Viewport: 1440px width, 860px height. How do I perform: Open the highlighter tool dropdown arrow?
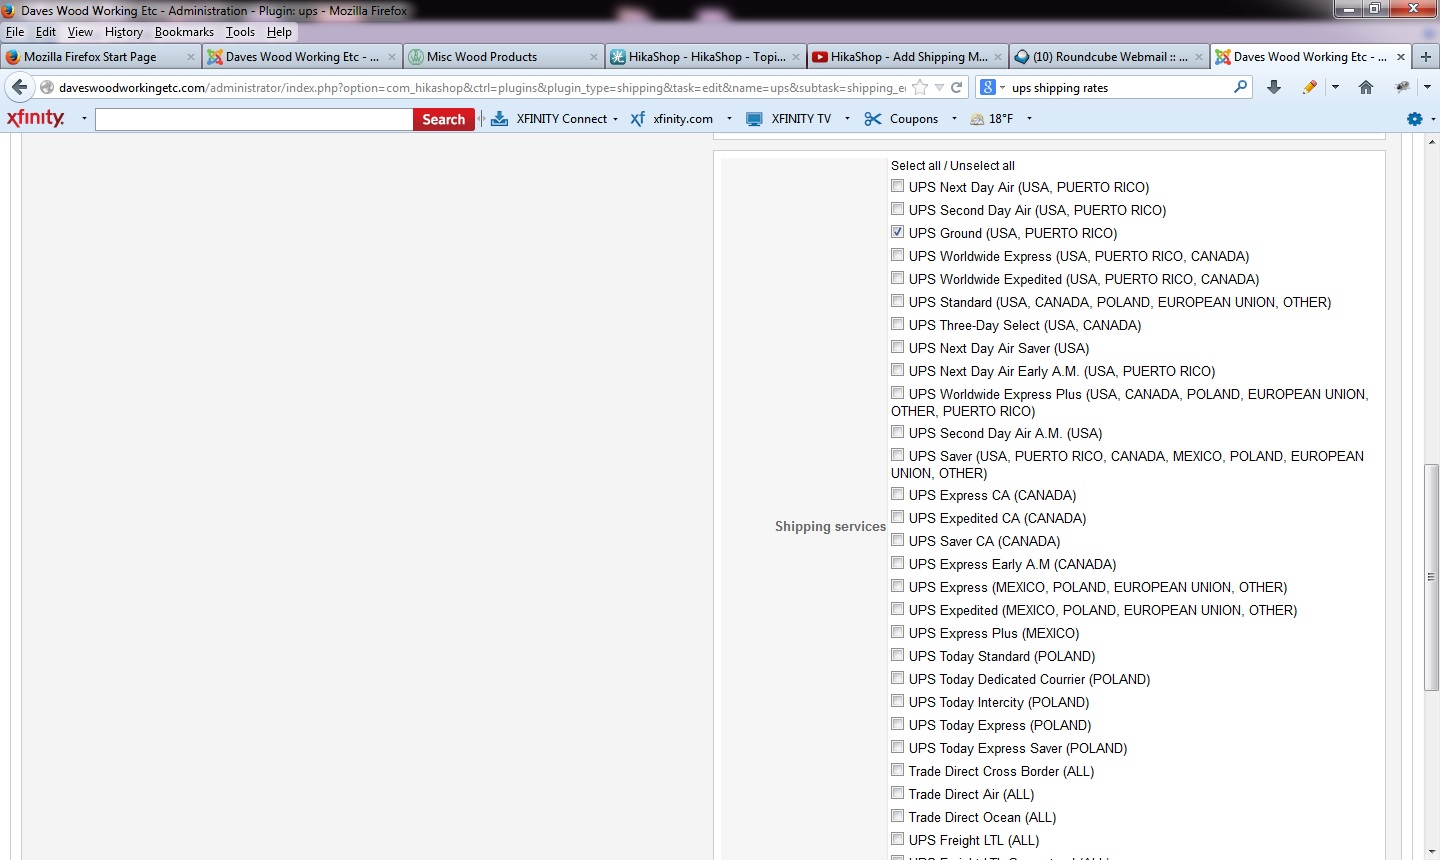[1335, 88]
